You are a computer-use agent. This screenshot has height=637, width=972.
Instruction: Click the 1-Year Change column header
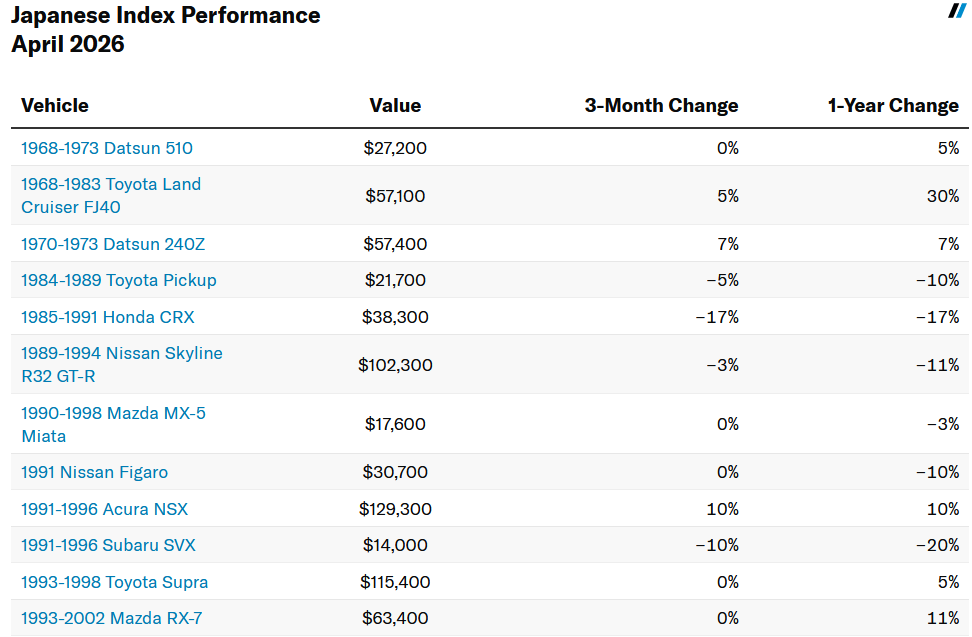(x=893, y=106)
